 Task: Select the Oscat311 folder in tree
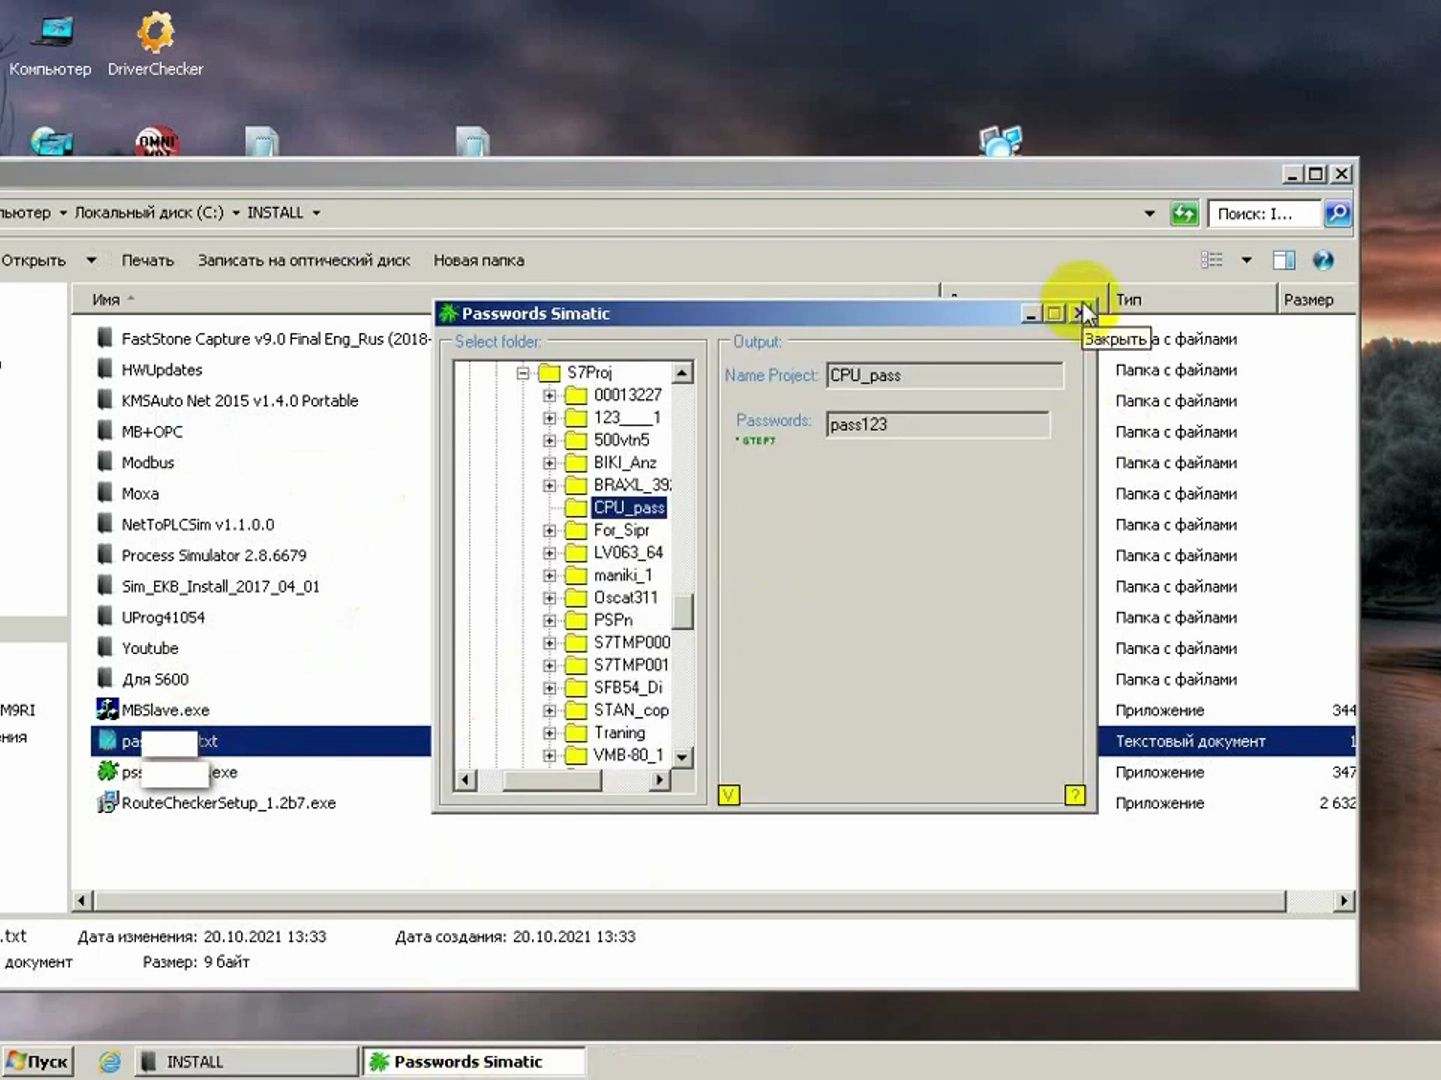(x=626, y=597)
